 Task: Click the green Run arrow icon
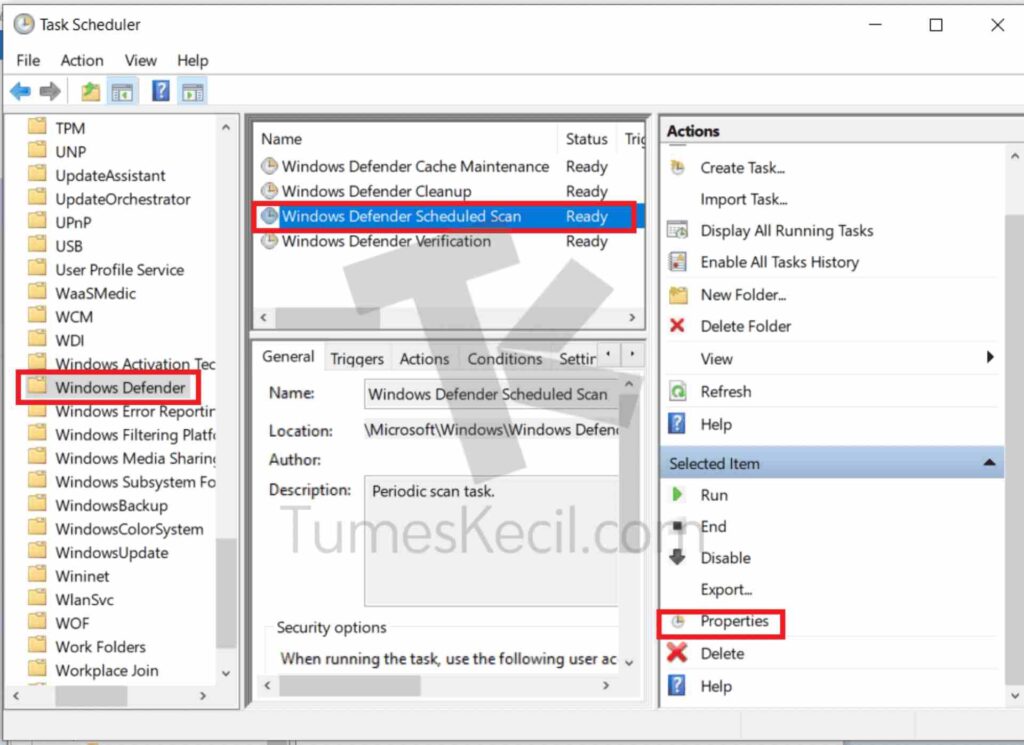tap(677, 494)
